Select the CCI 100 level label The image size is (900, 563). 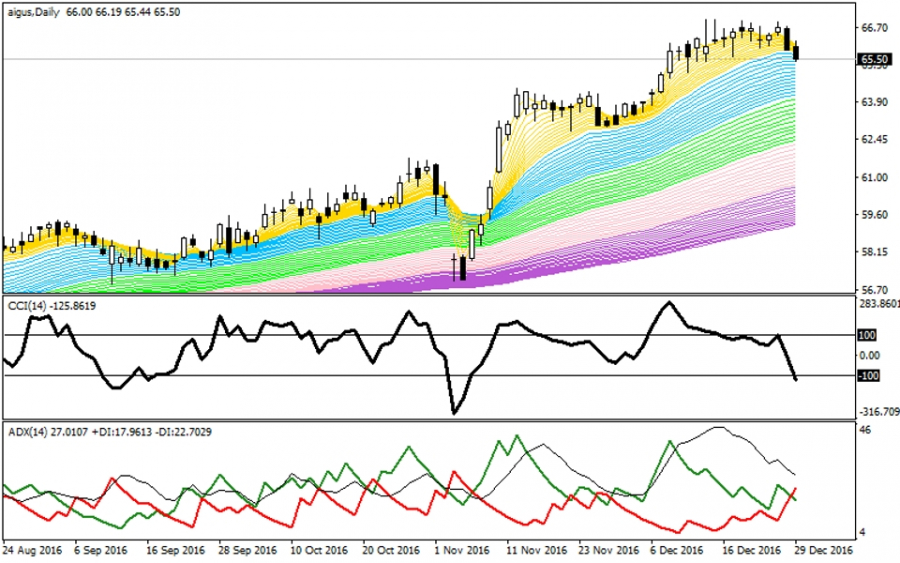[x=868, y=336]
